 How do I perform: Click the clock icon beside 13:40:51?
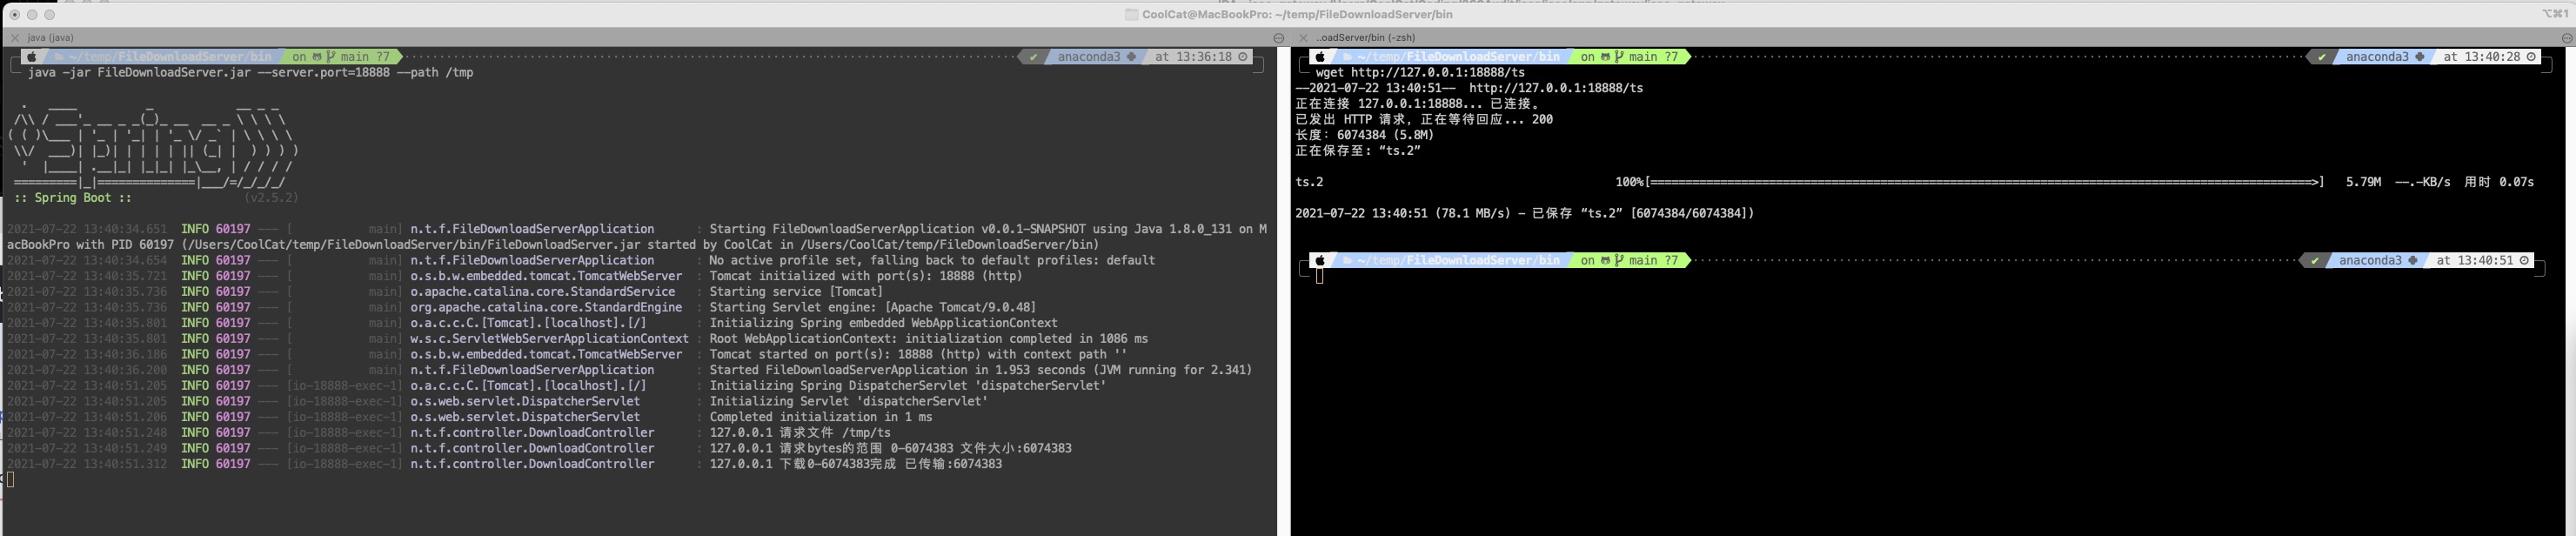(2524, 260)
